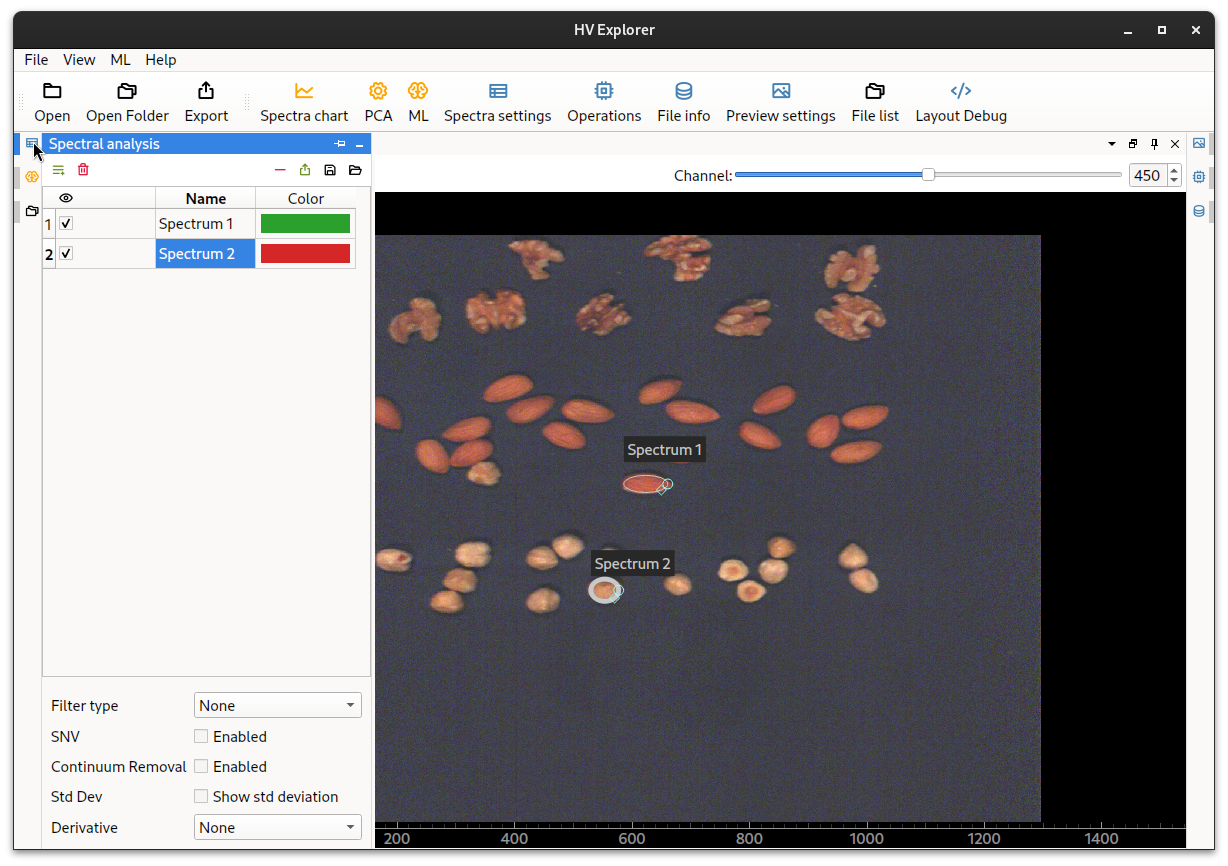Increase channel with spinbox up arrow
1228x866 pixels.
coord(1174,170)
